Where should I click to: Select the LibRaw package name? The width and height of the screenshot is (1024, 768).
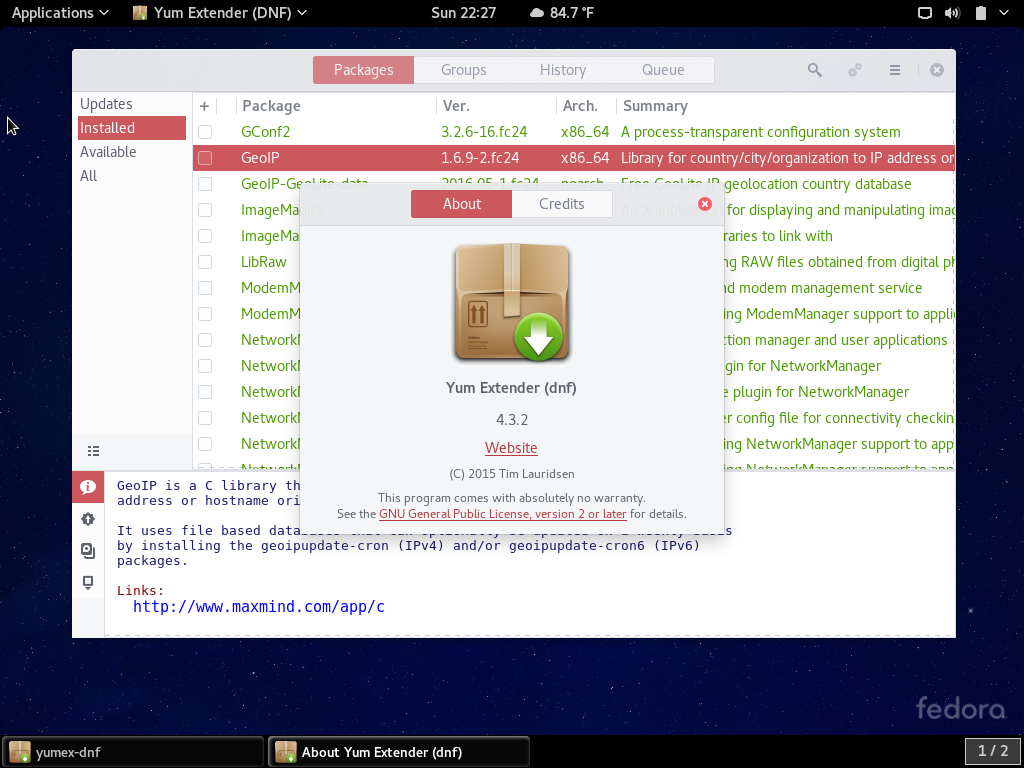(264, 262)
